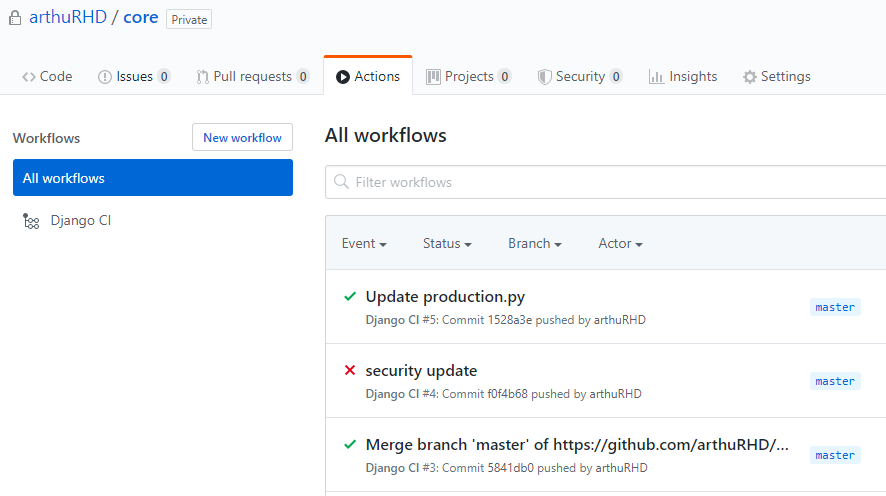
Task: Click the green checkmark on Update production.py
Action: point(350,297)
